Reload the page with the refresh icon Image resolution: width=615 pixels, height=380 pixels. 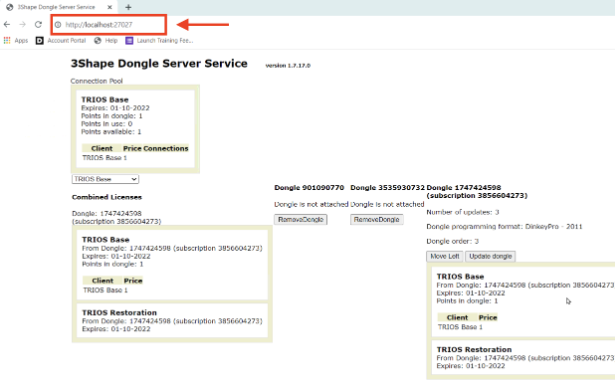(x=38, y=24)
